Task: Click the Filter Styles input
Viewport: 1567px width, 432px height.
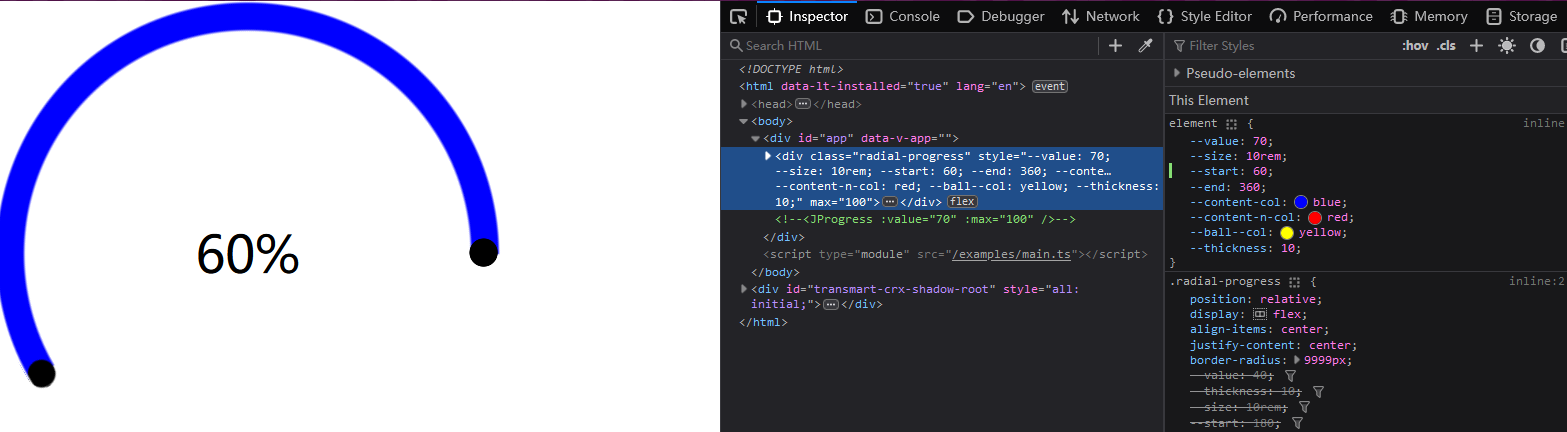Action: 1280,45
